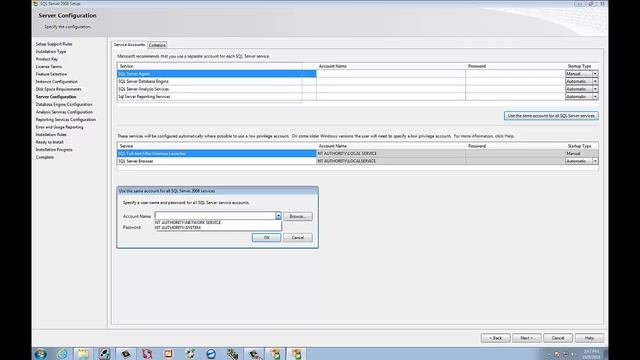Click Reporting Services Configuration in the step list
640x360 pixels.
tap(66, 120)
